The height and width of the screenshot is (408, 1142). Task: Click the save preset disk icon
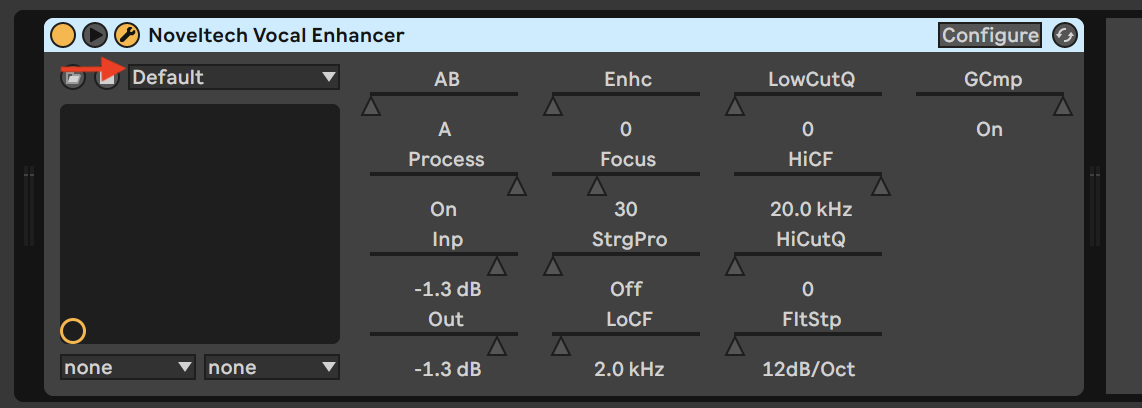108,76
